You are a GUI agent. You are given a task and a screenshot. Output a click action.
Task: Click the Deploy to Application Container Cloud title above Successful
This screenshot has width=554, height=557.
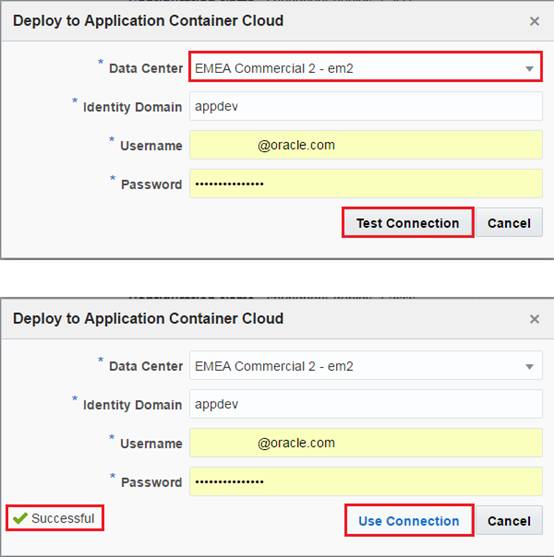point(148,319)
